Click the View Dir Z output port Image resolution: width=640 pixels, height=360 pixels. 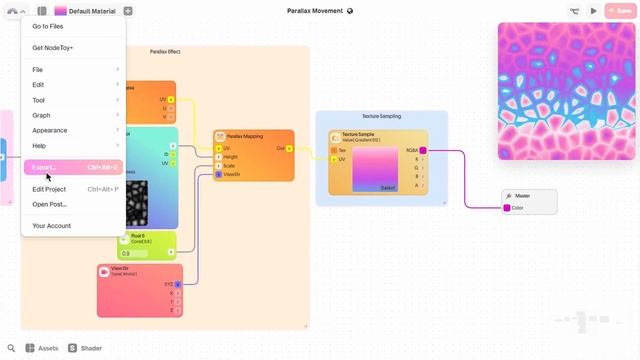[178, 311]
